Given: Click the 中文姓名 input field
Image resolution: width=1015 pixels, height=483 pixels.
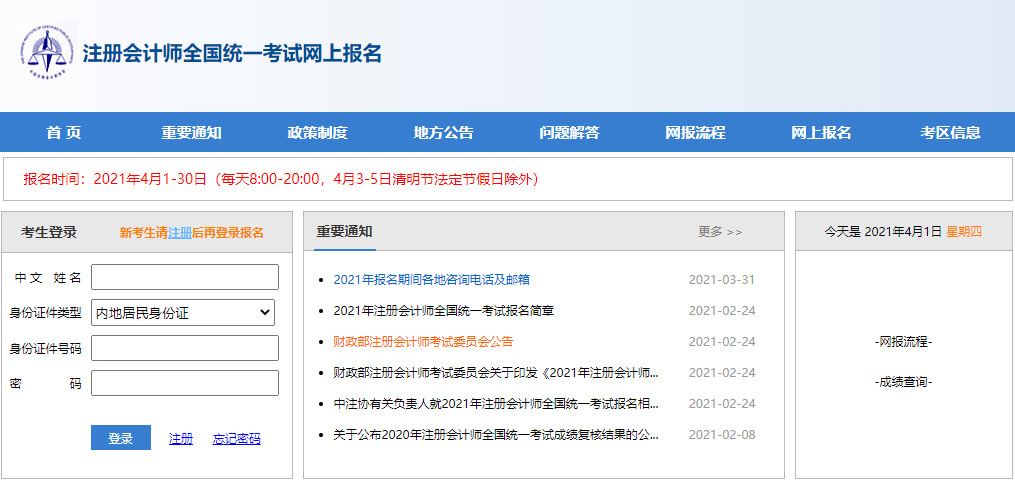Looking at the screenshot, I should point(184,277).
